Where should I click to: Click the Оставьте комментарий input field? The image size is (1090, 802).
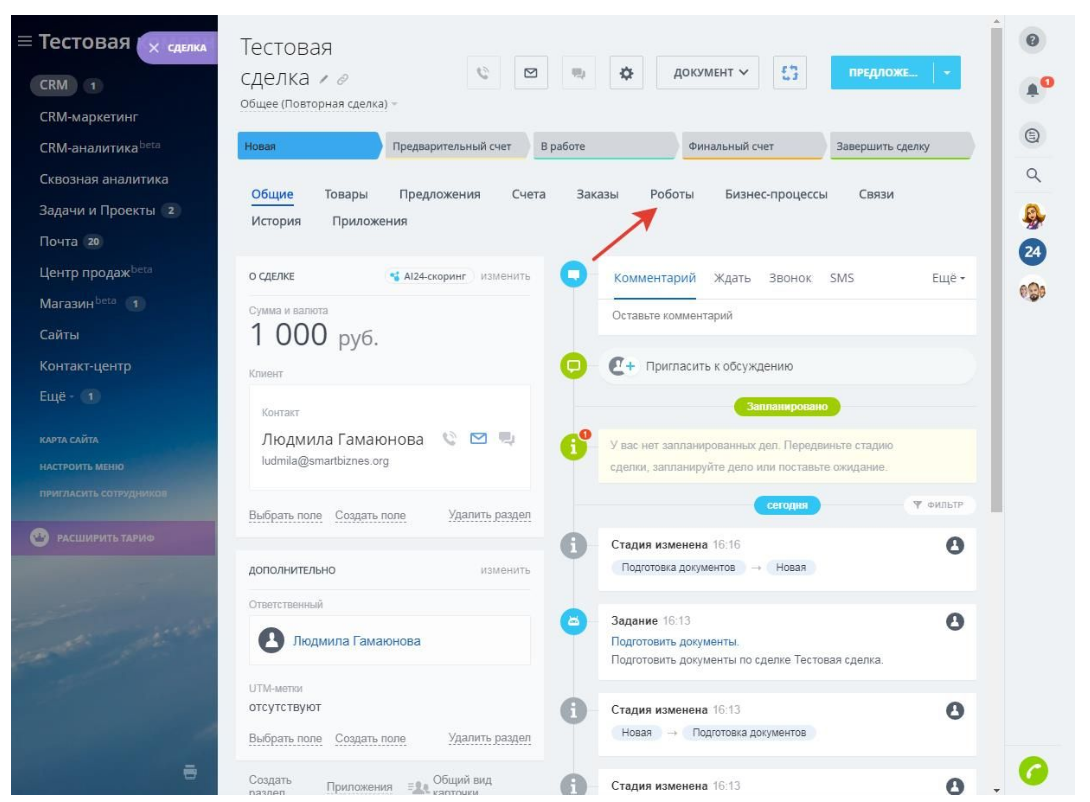[787, 316]
